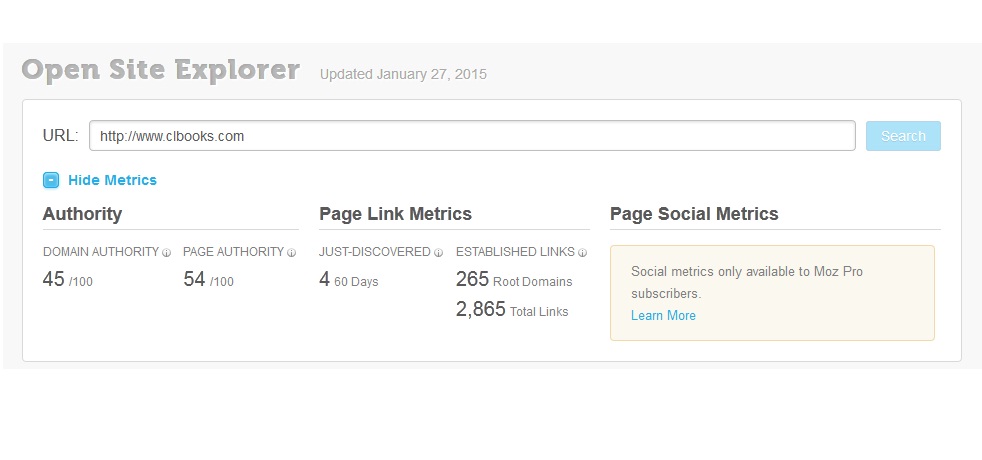Collapse metrics using the blue minus icon
Viewport: 982px width, 460px height.
(x=51, y=180)
